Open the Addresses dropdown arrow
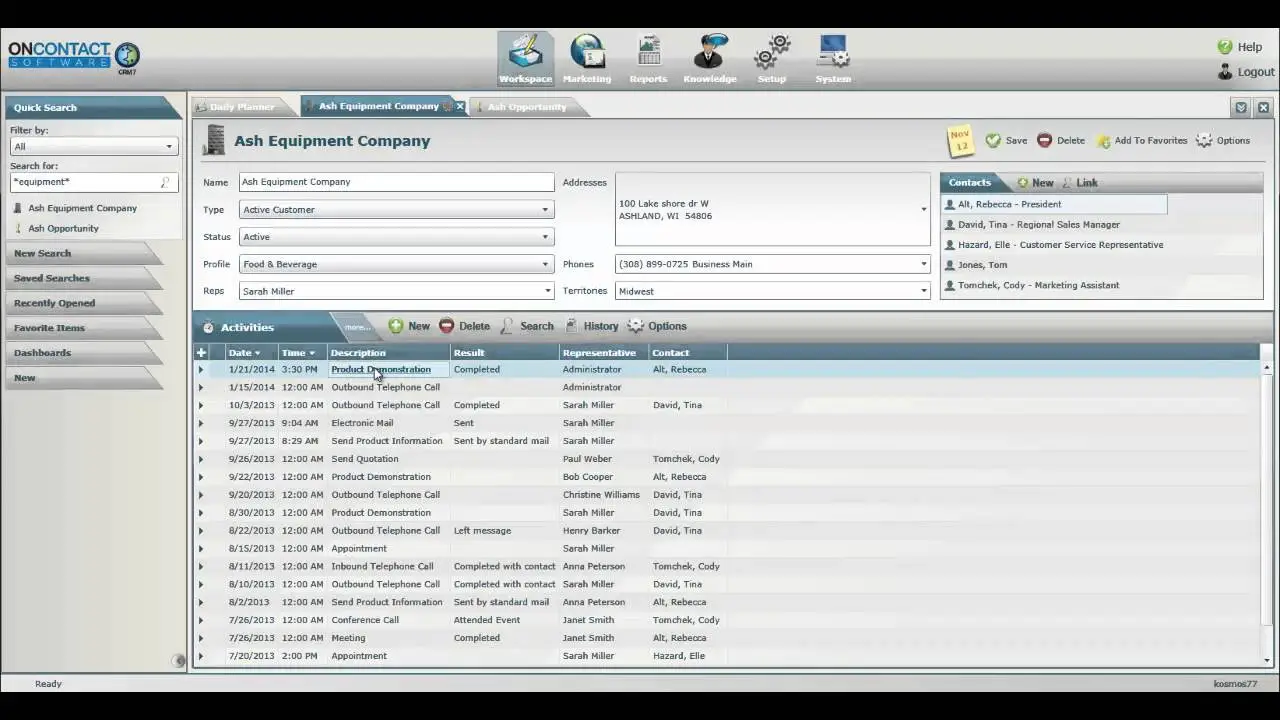This screenshot has height=720, width=1280. (x=923, y=209)
